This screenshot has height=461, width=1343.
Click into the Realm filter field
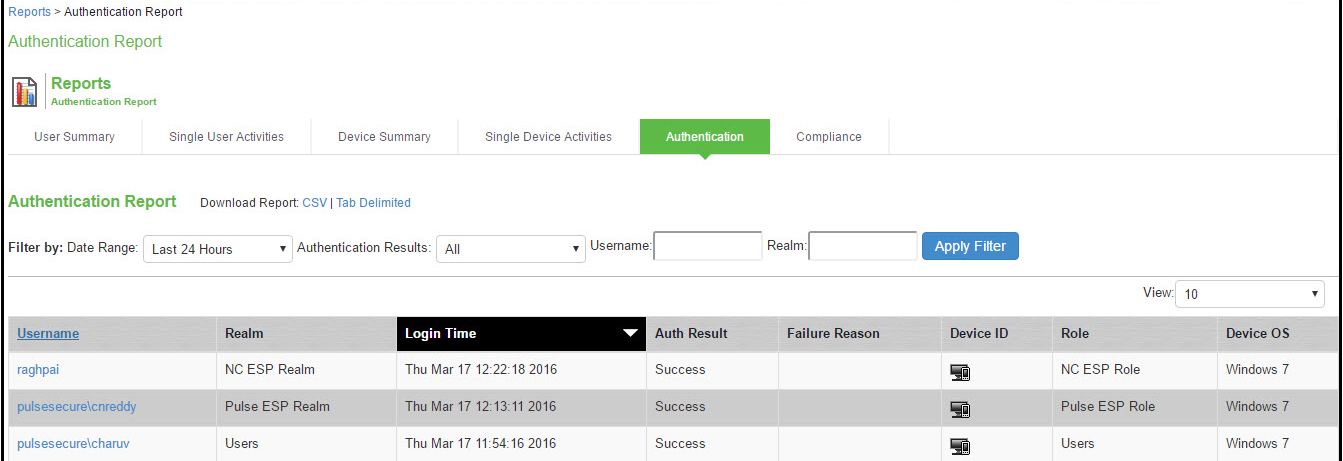tap(862, 246)
